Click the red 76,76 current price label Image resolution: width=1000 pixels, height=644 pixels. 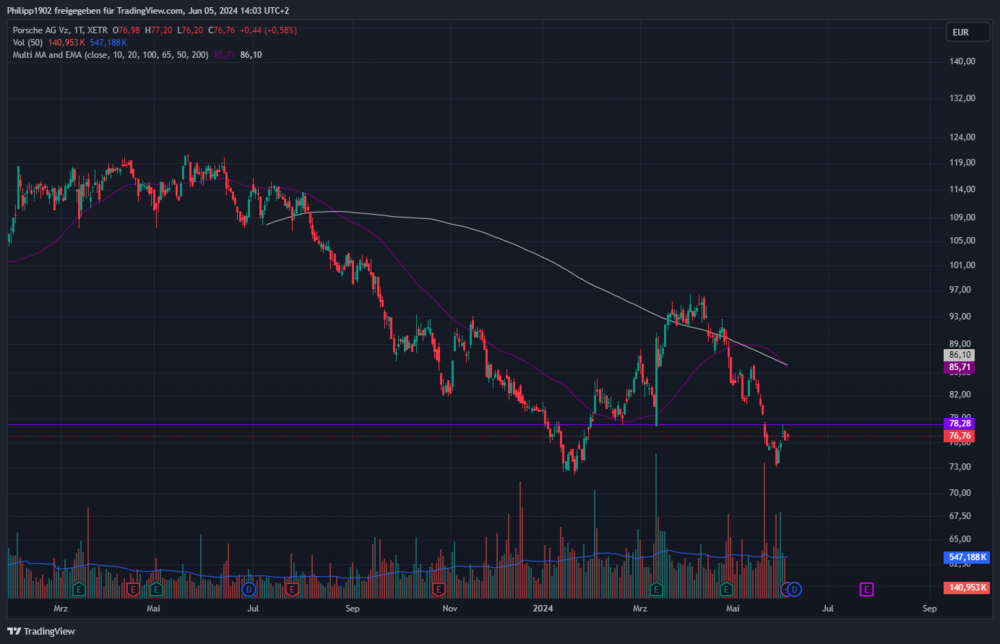(x=959, y=436)
